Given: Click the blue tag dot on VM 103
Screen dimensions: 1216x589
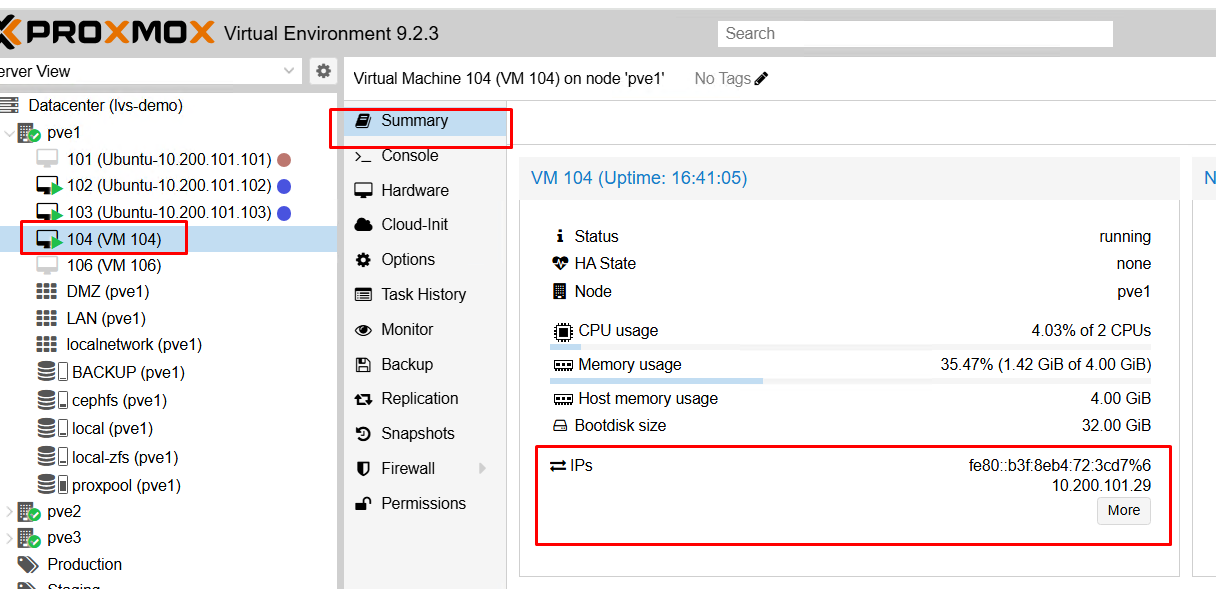Looking at the screenshot, I should coord(284,213).
